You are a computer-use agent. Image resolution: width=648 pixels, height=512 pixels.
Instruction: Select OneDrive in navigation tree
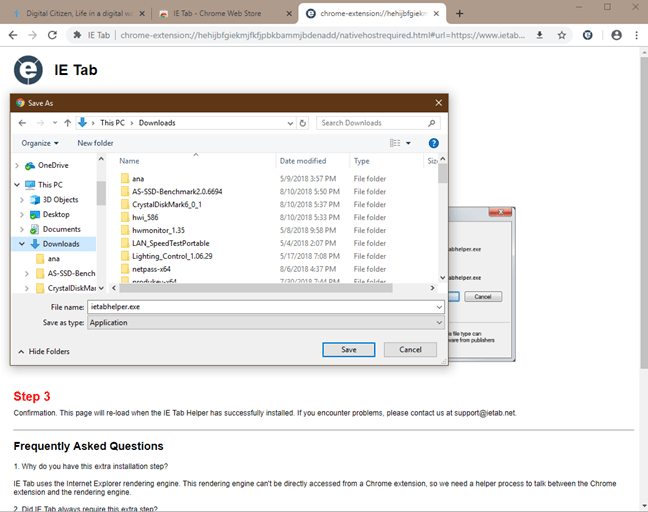[x=53, y=165]
